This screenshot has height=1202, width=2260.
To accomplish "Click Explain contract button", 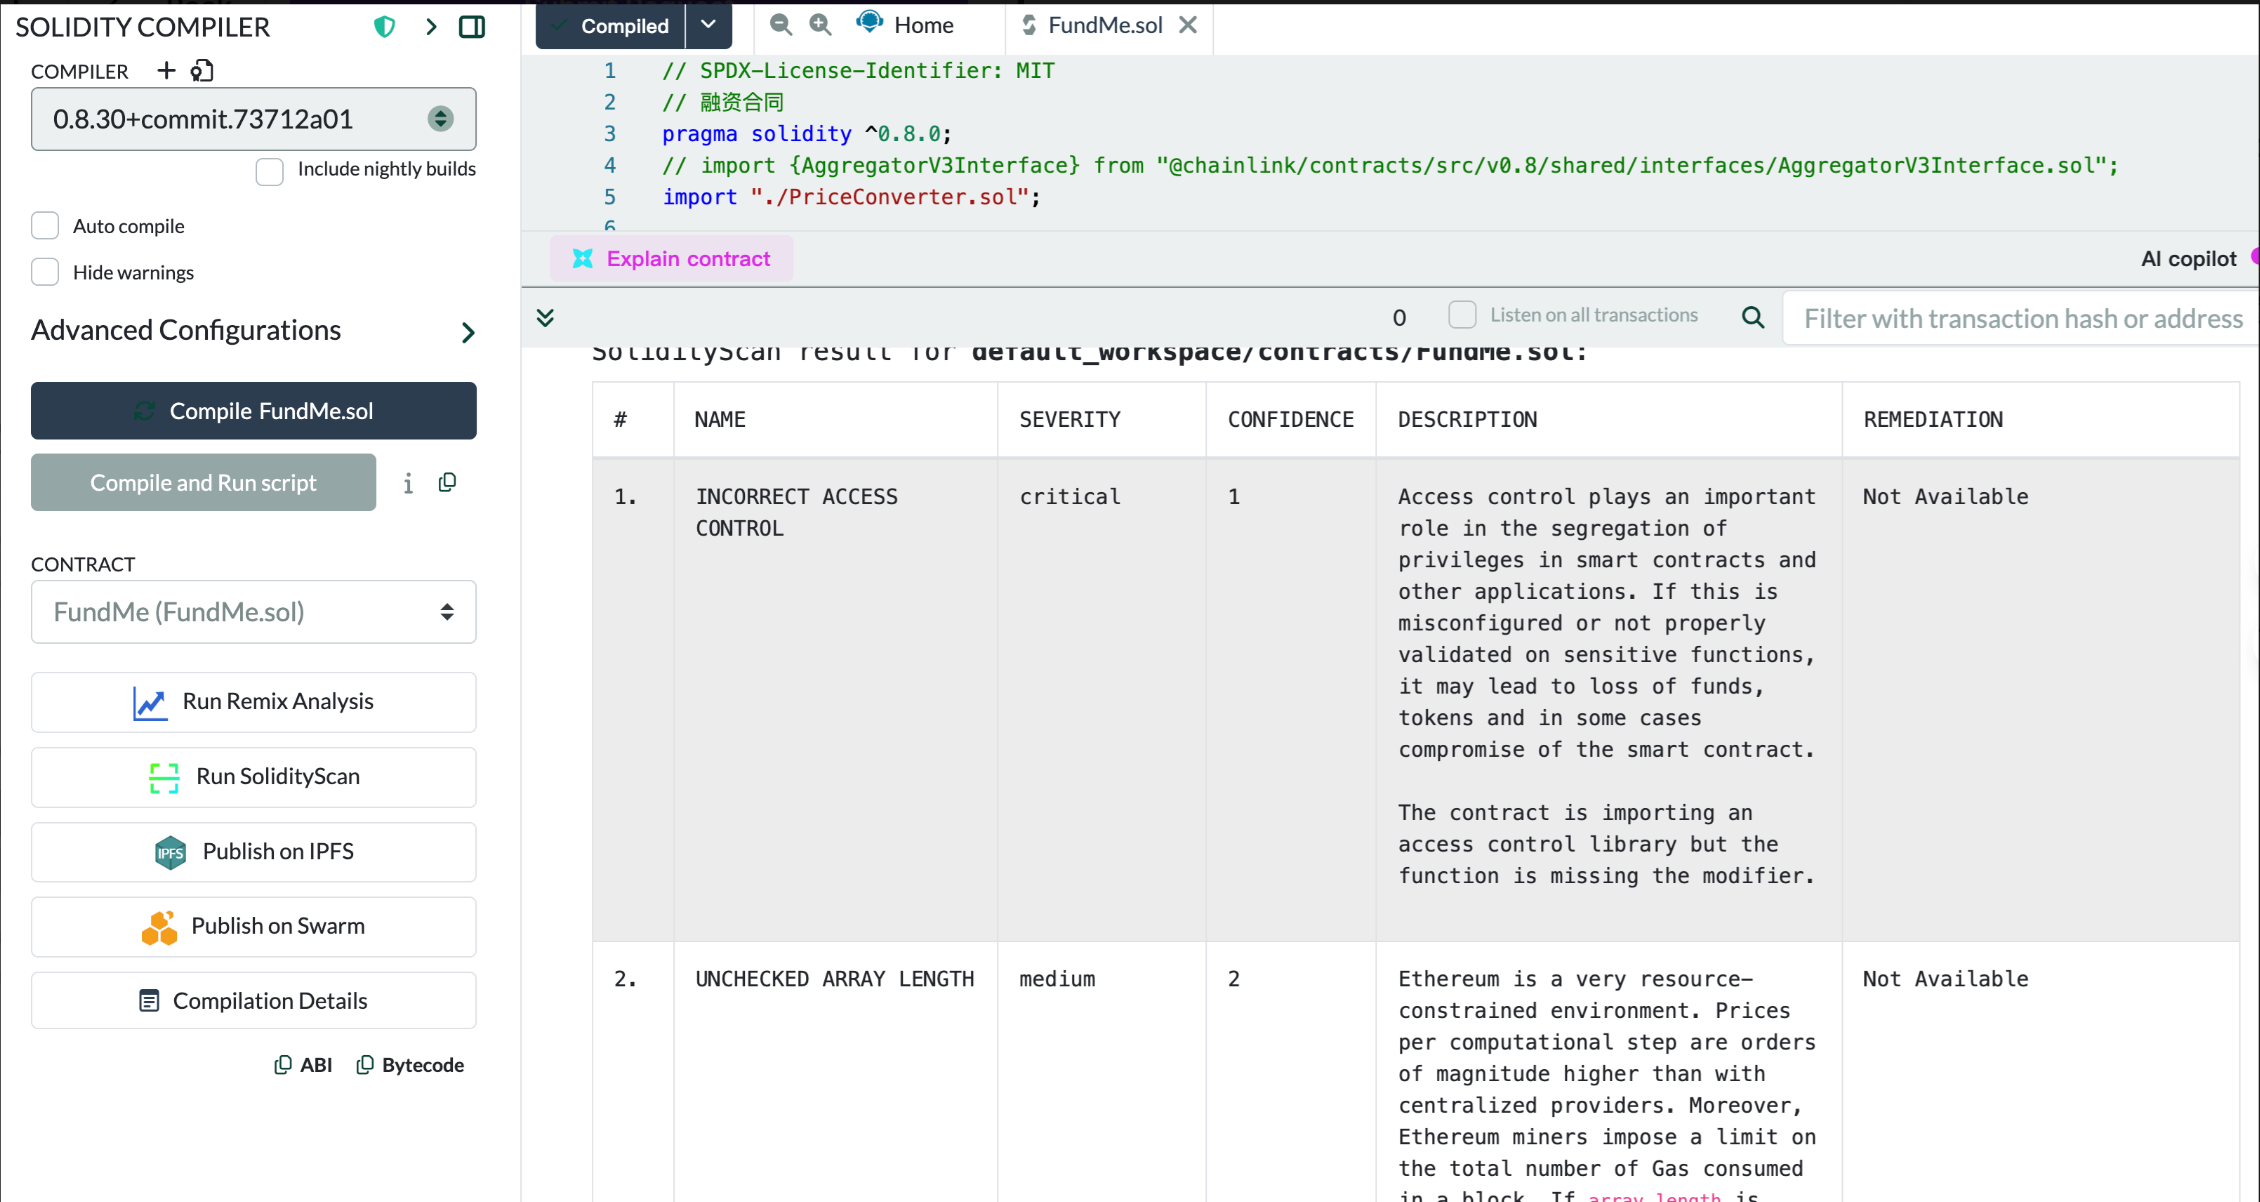I will (671, 259).
